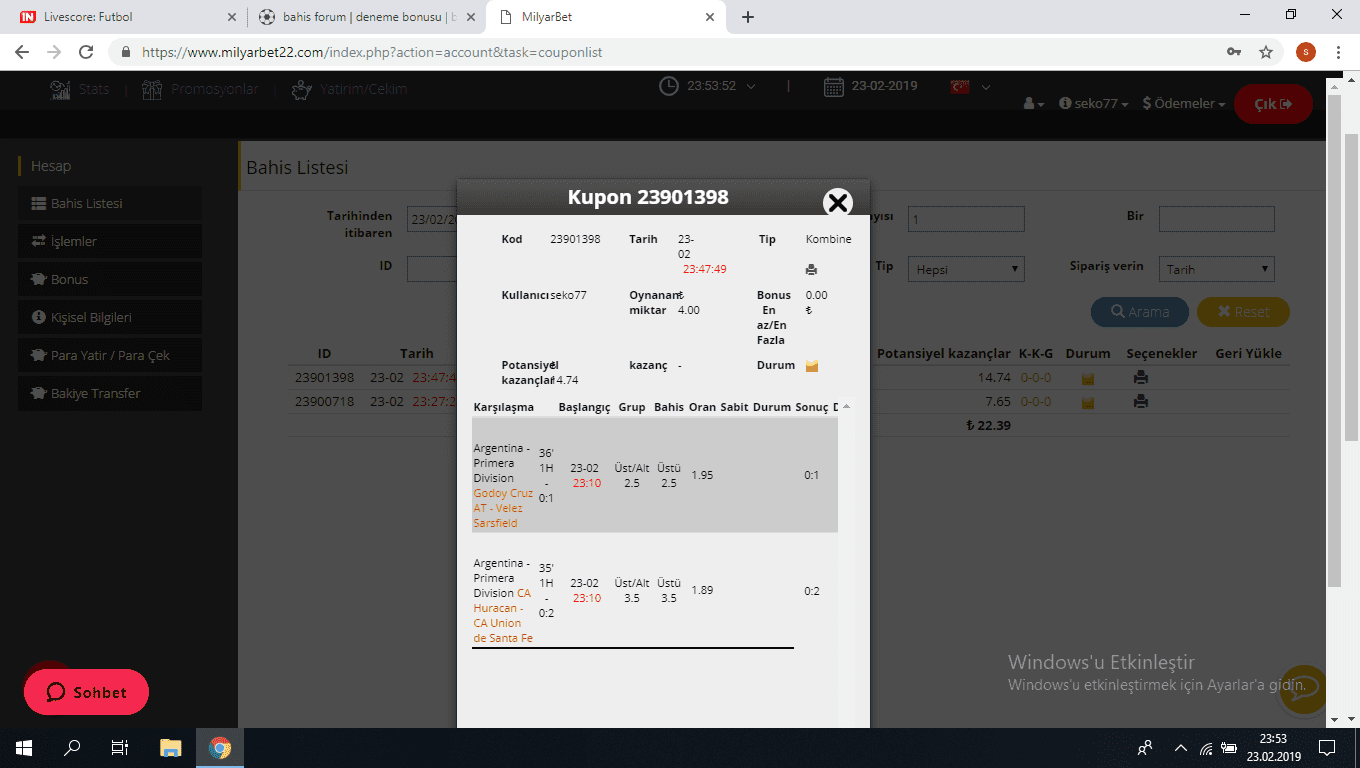1360x768 pixels.
Task: Open Kişisel Bilgileri in sidebar
Action: pyautogui.click(x=110, y=317)
